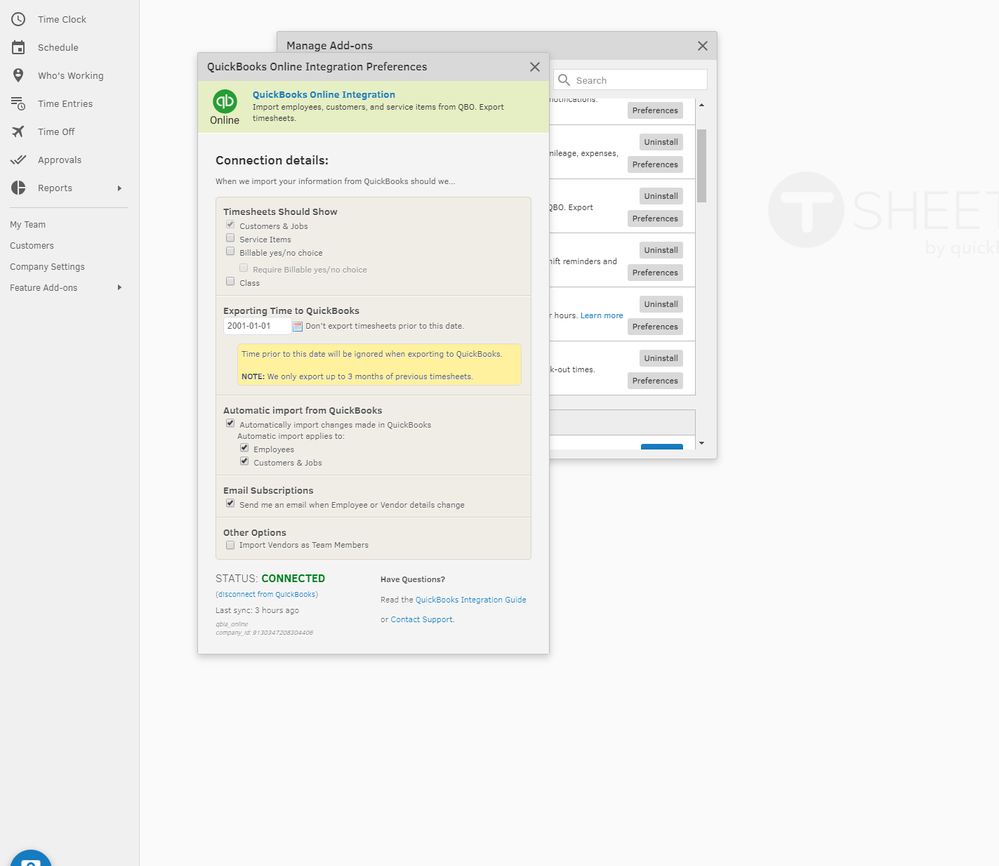This screenshot has width=999, height=866.
Task: Go to Who's Working
Action: (x=70, y=76)
